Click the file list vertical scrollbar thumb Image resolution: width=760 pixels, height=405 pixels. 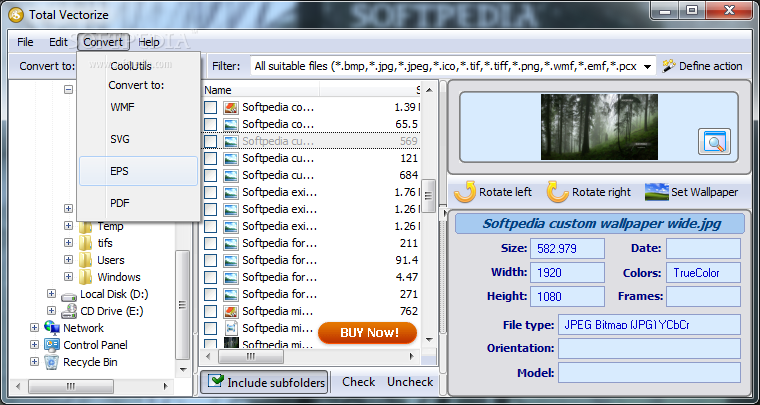(428, 196)
